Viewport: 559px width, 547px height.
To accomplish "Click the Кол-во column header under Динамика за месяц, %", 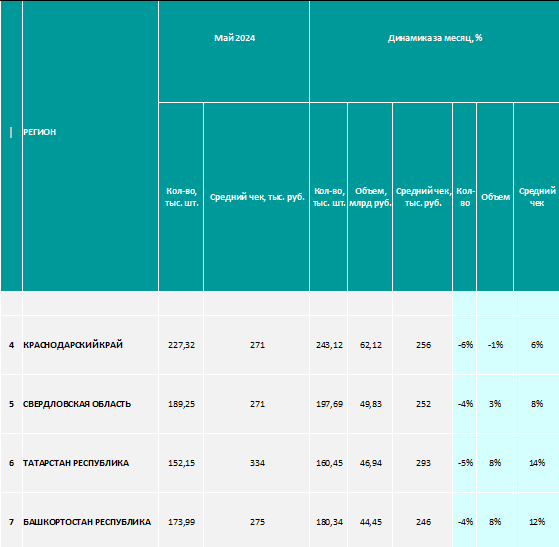I will tap(465, 197).
